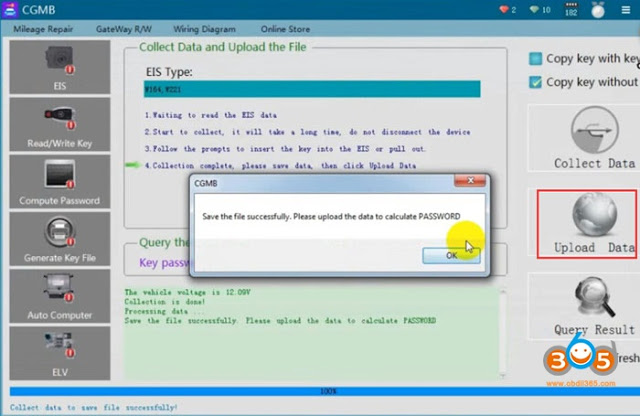Click the Query Result magnifier icon

595,297
